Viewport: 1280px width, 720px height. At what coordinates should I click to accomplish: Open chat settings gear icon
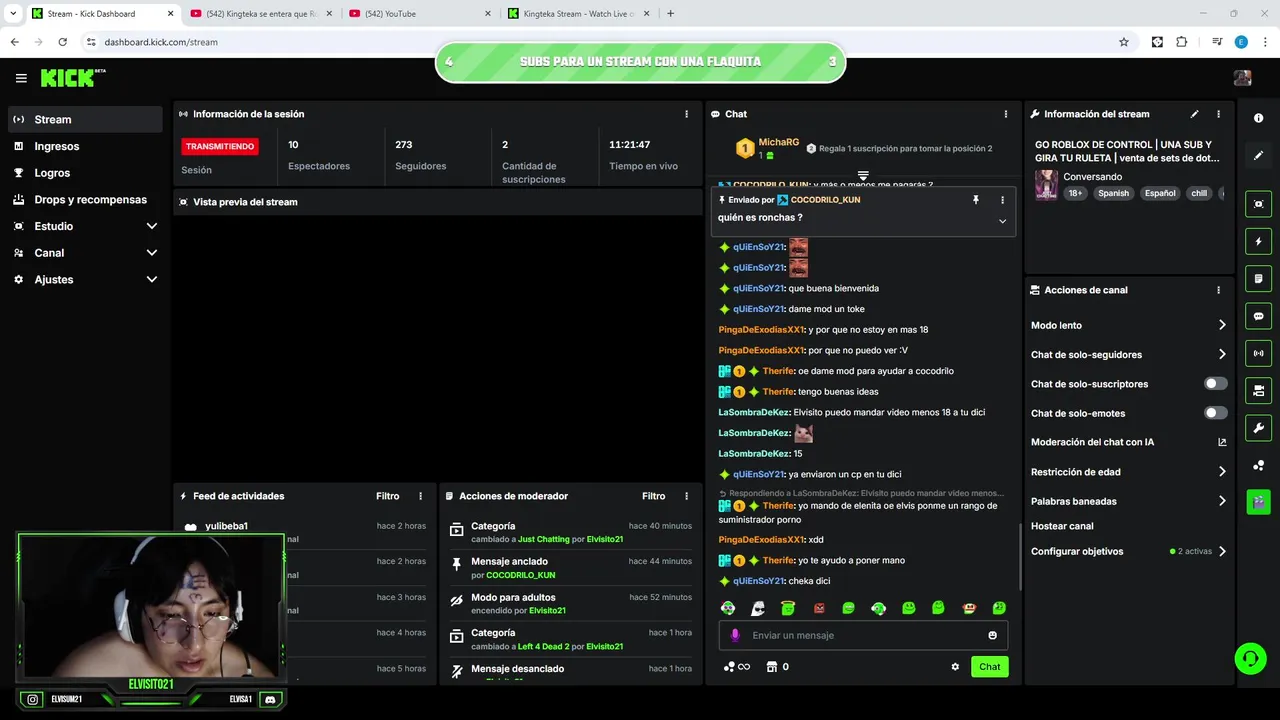click(x=955, y=667)
